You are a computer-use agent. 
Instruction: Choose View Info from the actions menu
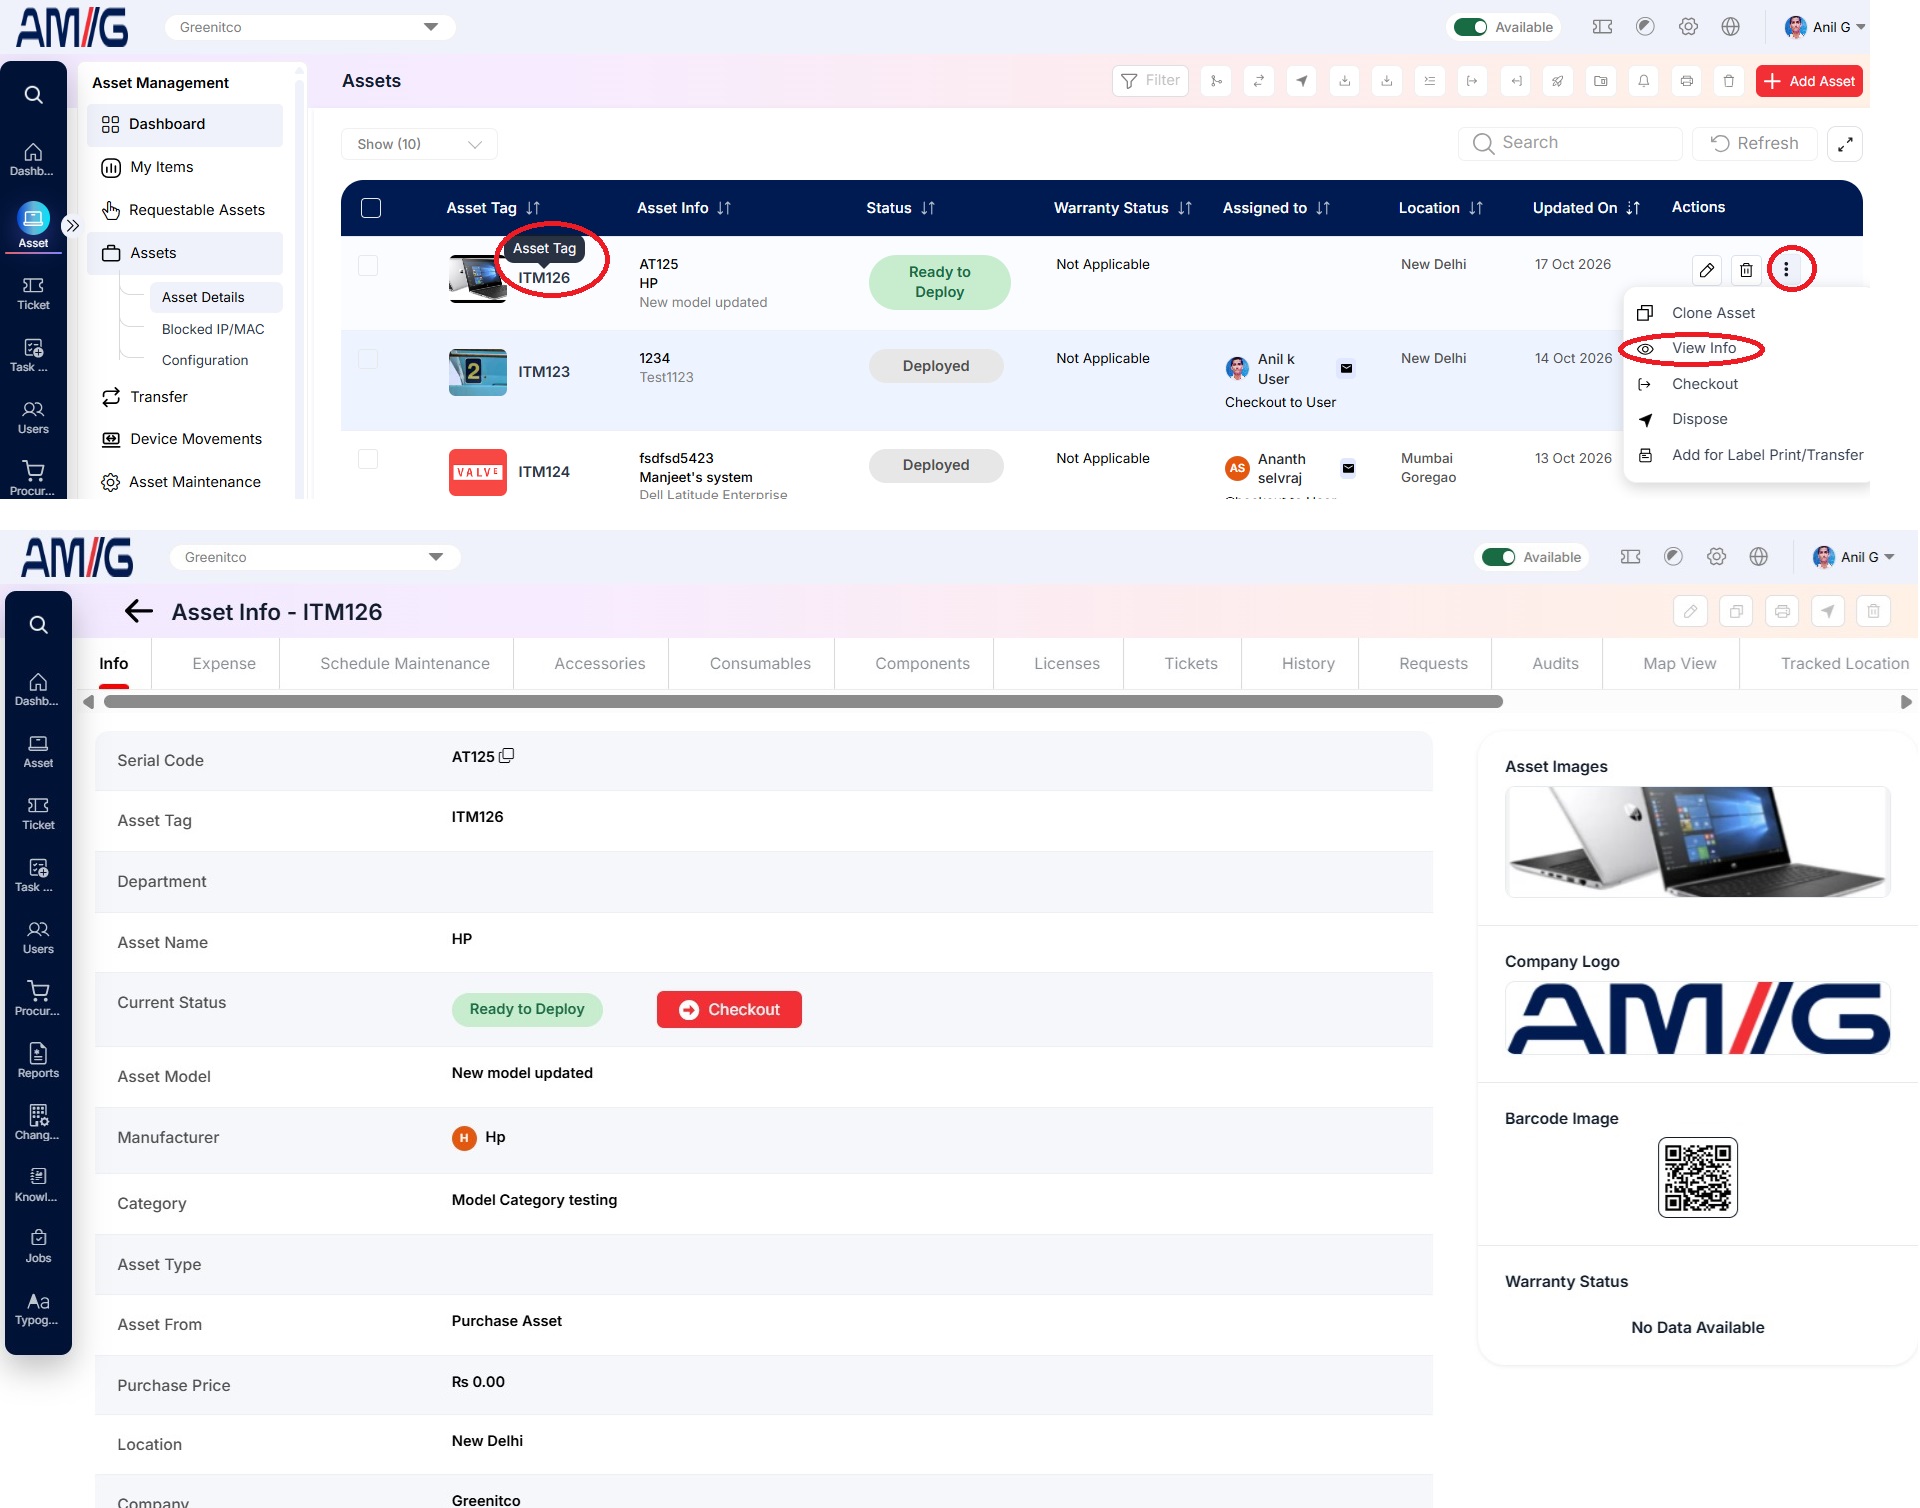pyautogui.click(x=1703, y=348)
